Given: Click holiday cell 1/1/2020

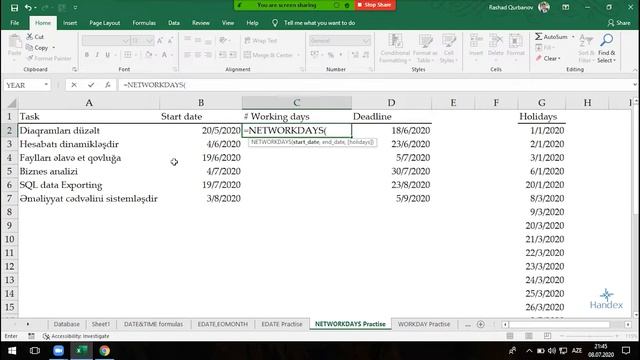Looking at the screenshot, I should (542, 131).
